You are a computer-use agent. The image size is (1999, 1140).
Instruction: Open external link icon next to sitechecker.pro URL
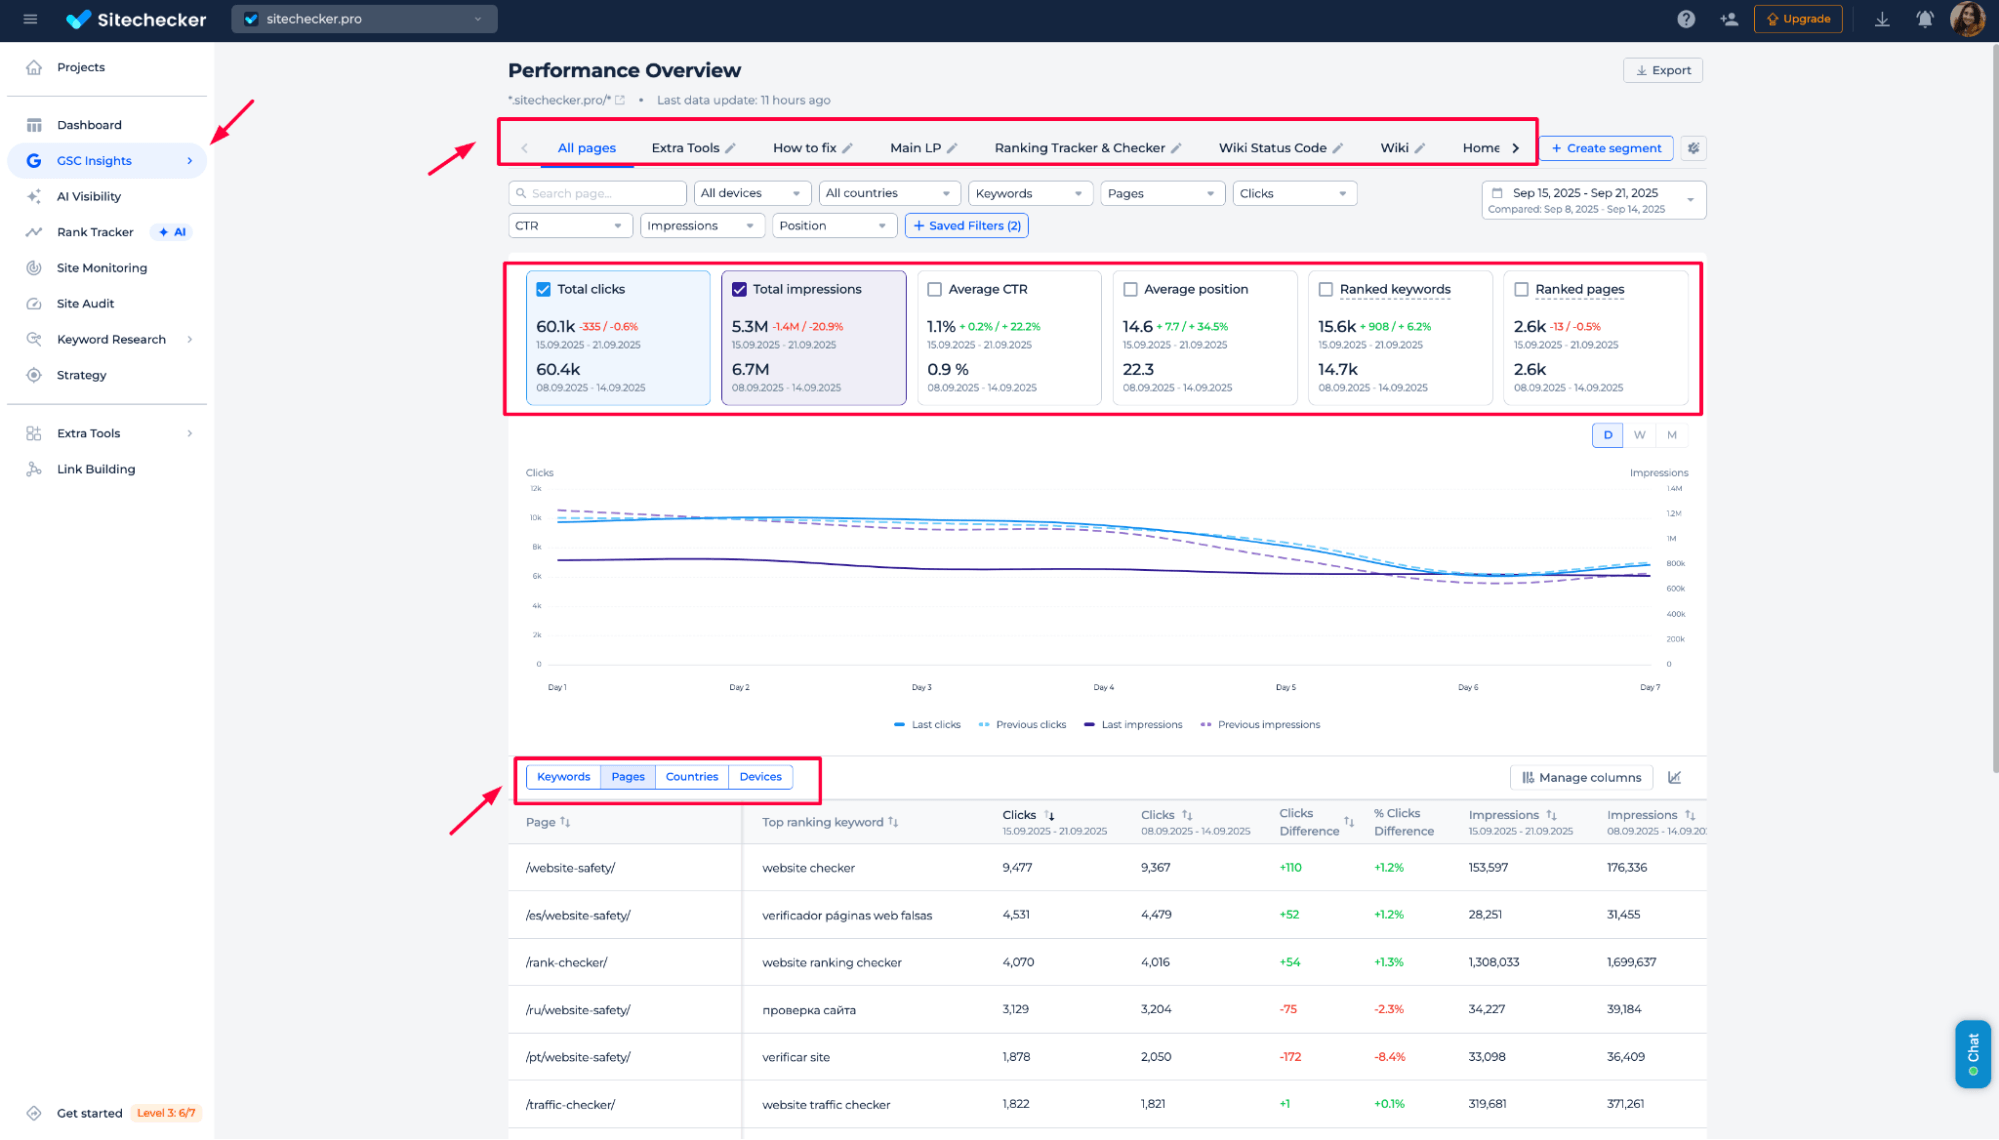pos(620,100)
